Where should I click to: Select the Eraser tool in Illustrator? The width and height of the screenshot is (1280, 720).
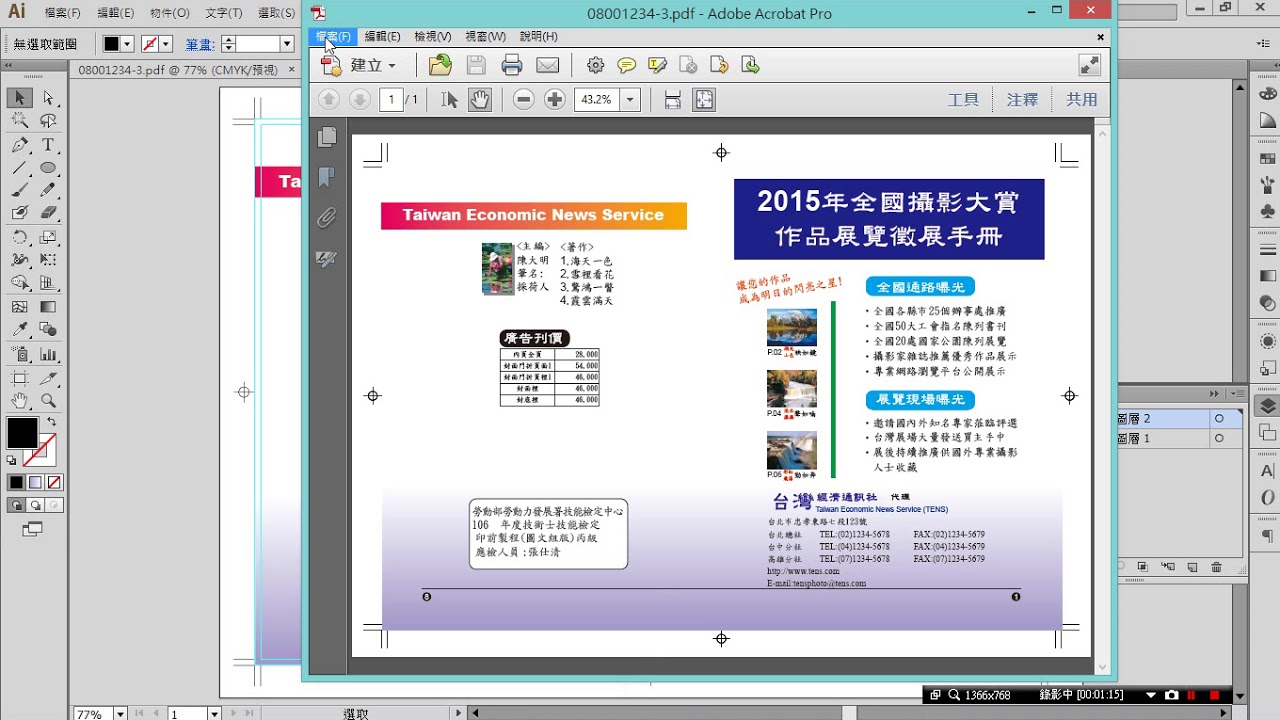point(48,213)
